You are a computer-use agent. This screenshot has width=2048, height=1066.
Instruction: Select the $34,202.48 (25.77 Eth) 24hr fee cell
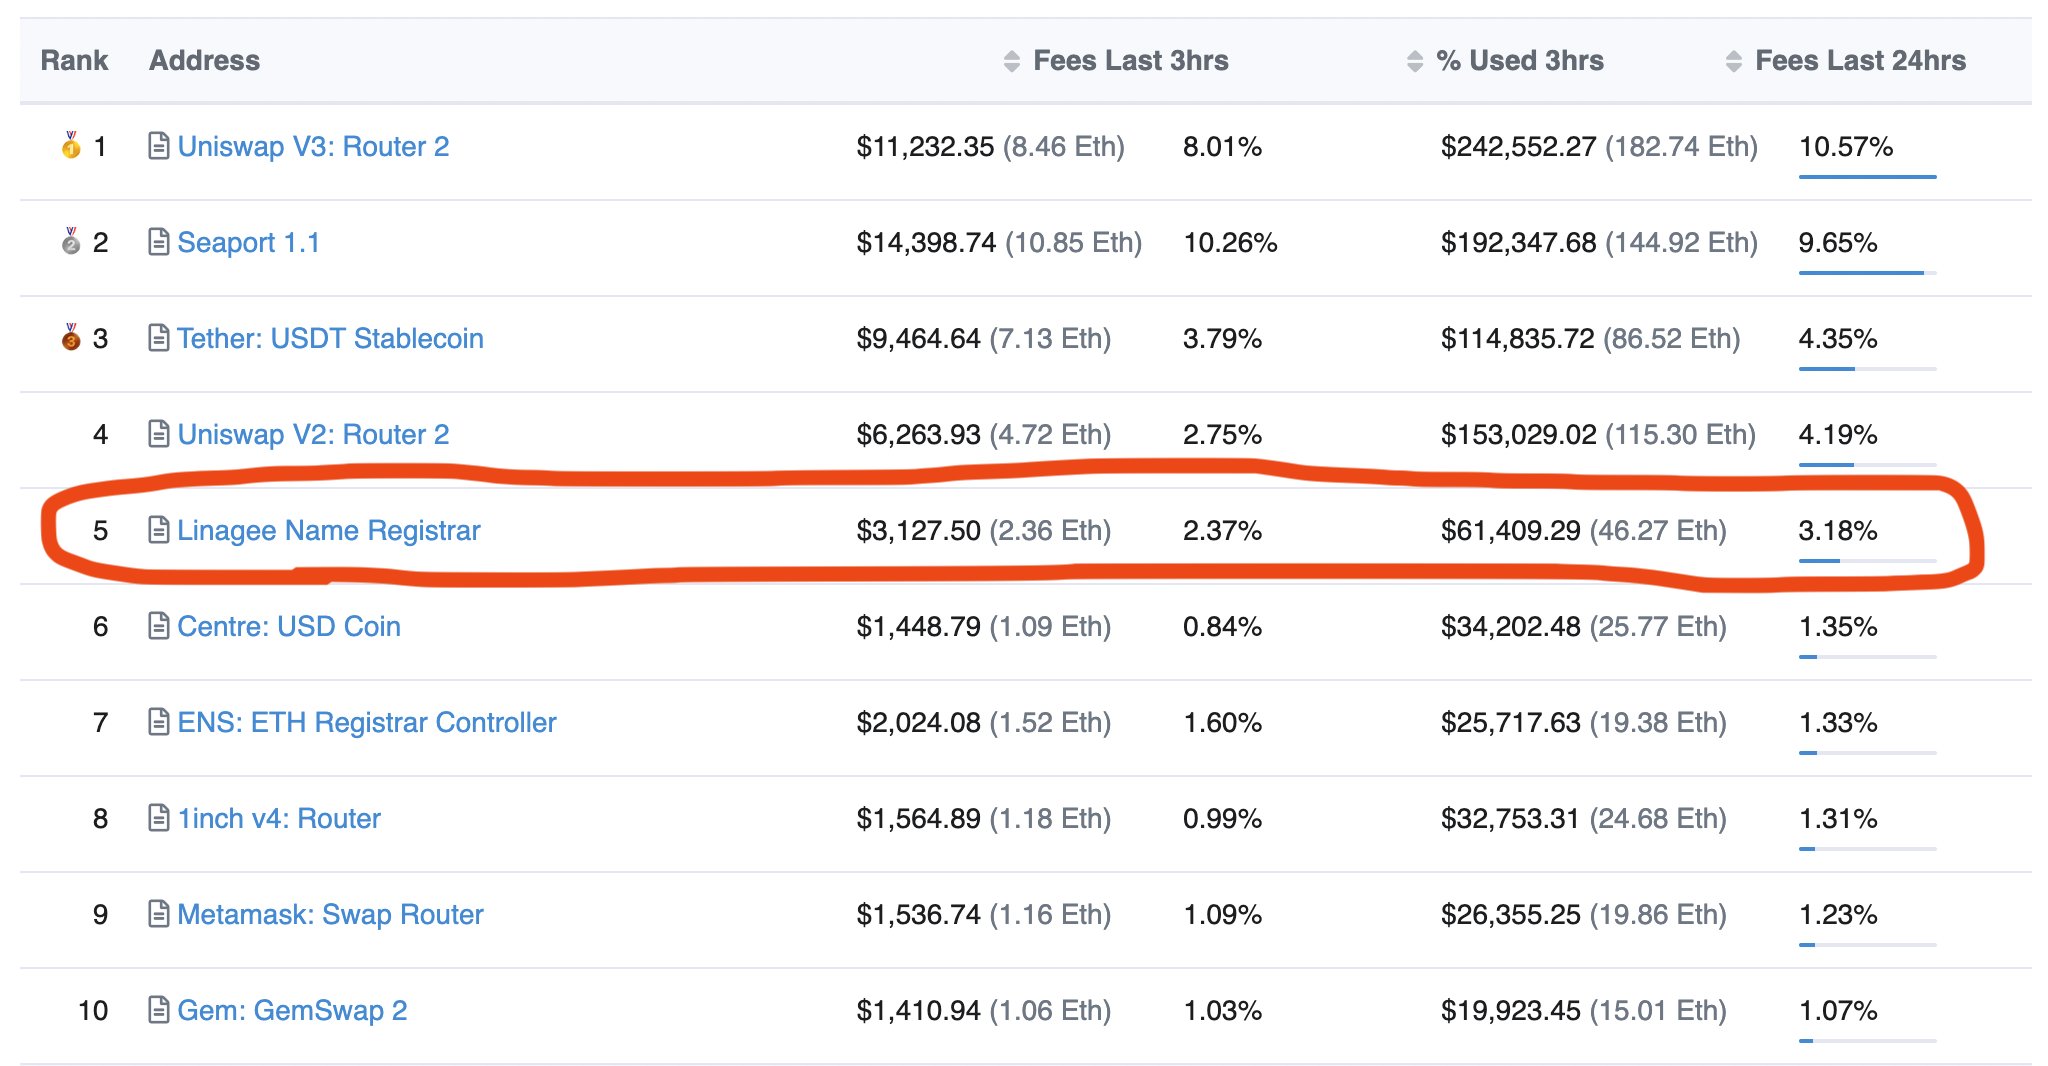[x=1584, y=626]
